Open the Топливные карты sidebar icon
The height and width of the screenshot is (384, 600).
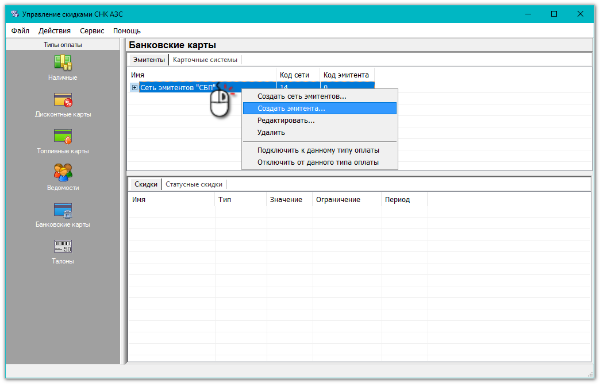pyautogui.click(x=63, y=136)
